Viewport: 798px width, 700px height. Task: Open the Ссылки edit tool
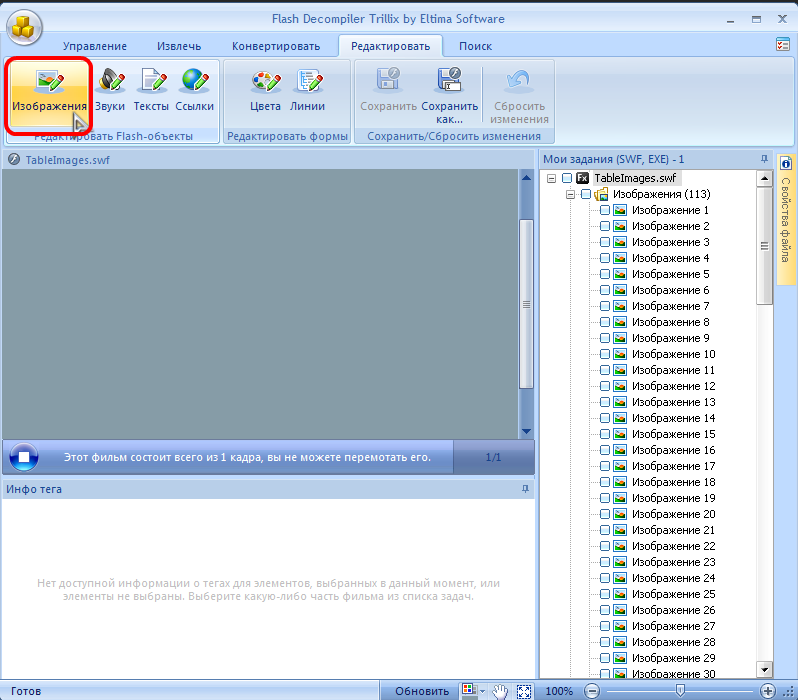pyautogui.click(x=194, y=90)
